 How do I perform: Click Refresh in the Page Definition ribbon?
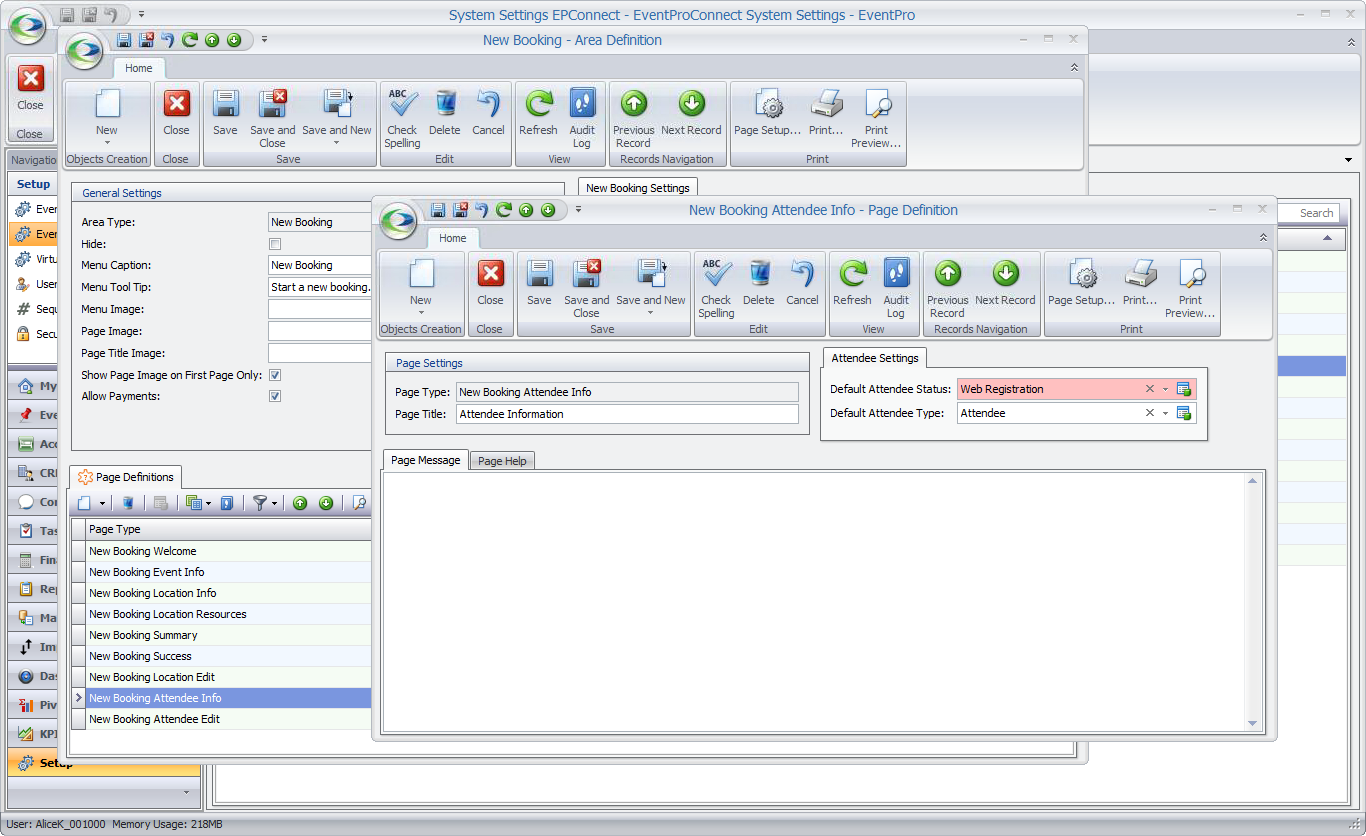852,284
